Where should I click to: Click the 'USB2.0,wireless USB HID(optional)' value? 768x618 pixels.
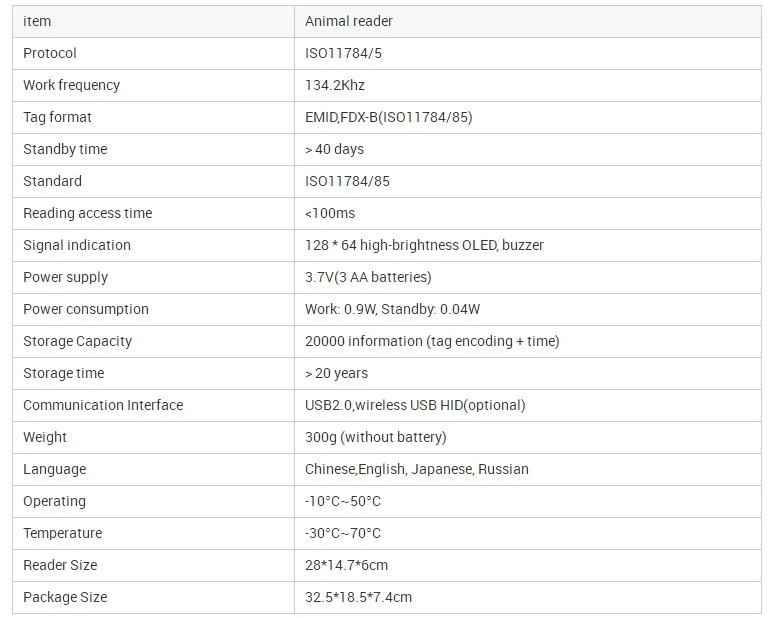(x=414, y=405)
